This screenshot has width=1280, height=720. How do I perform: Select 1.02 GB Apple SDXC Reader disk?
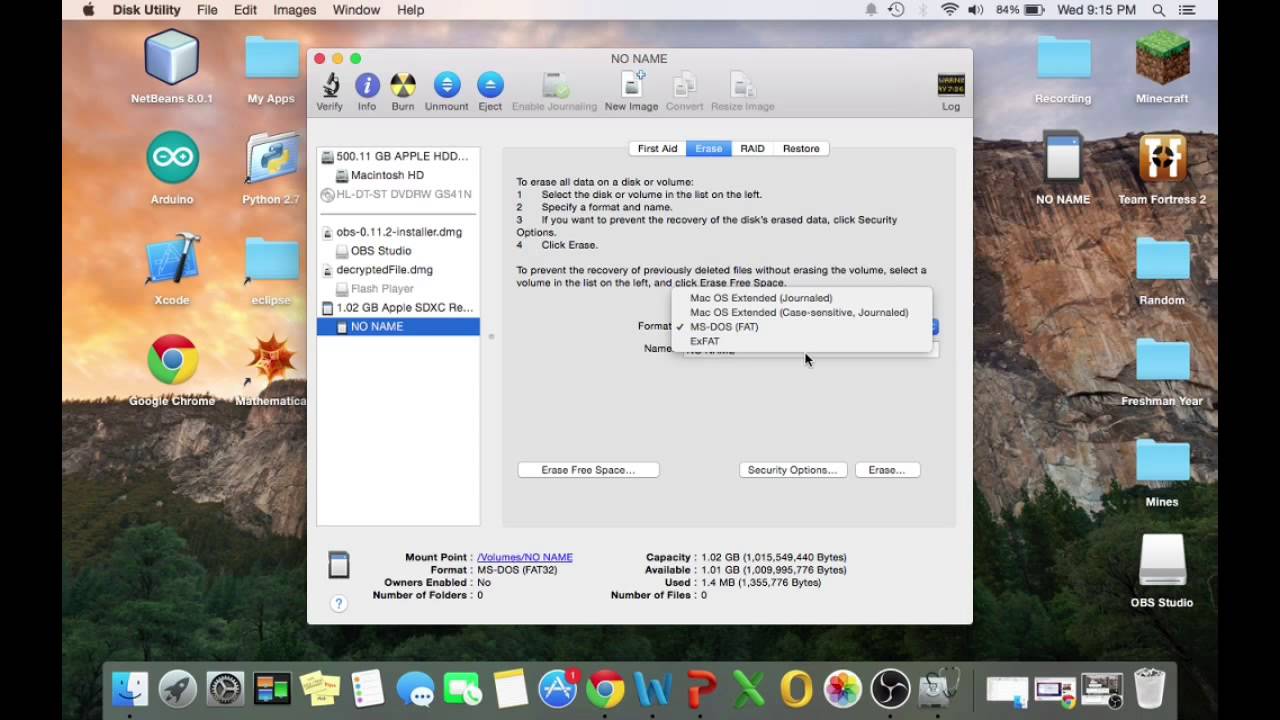[398, 308]
